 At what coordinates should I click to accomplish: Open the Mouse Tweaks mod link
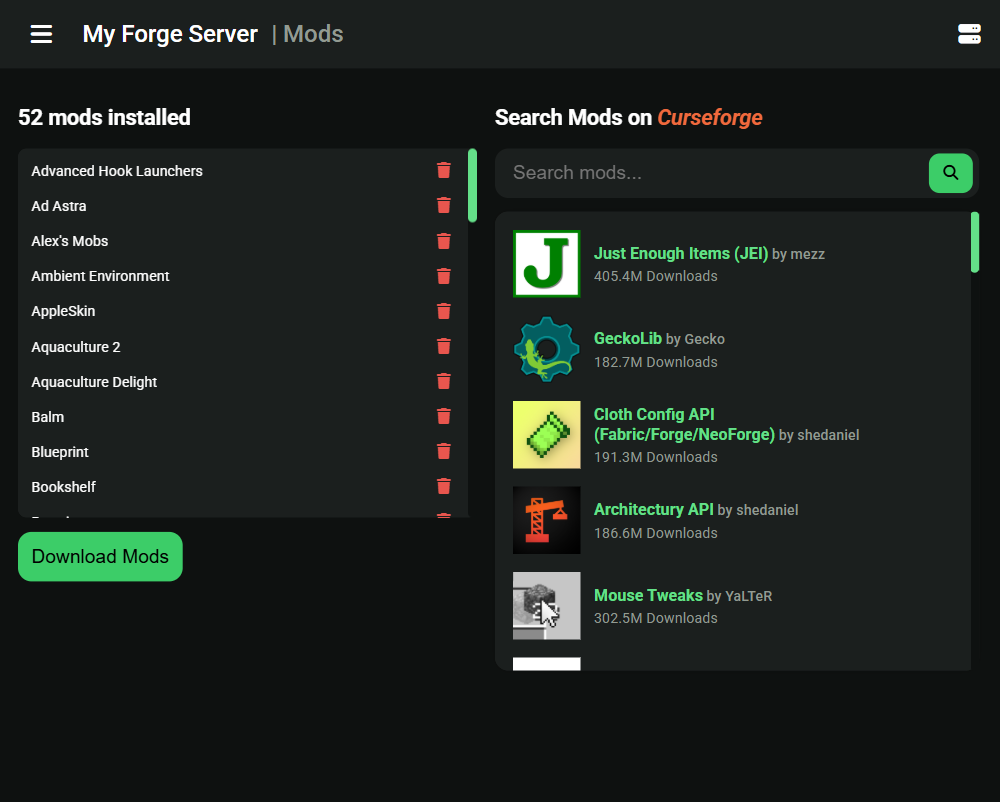(x=648, y=596)
